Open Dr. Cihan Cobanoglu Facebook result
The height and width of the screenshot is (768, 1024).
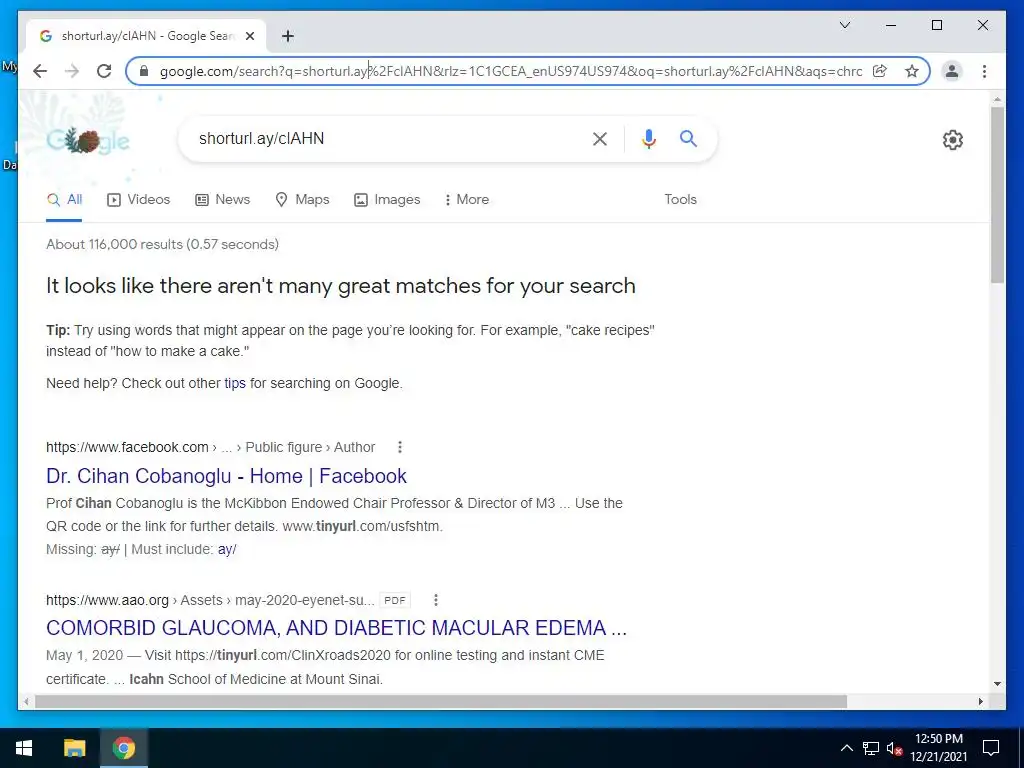[226, 476]
